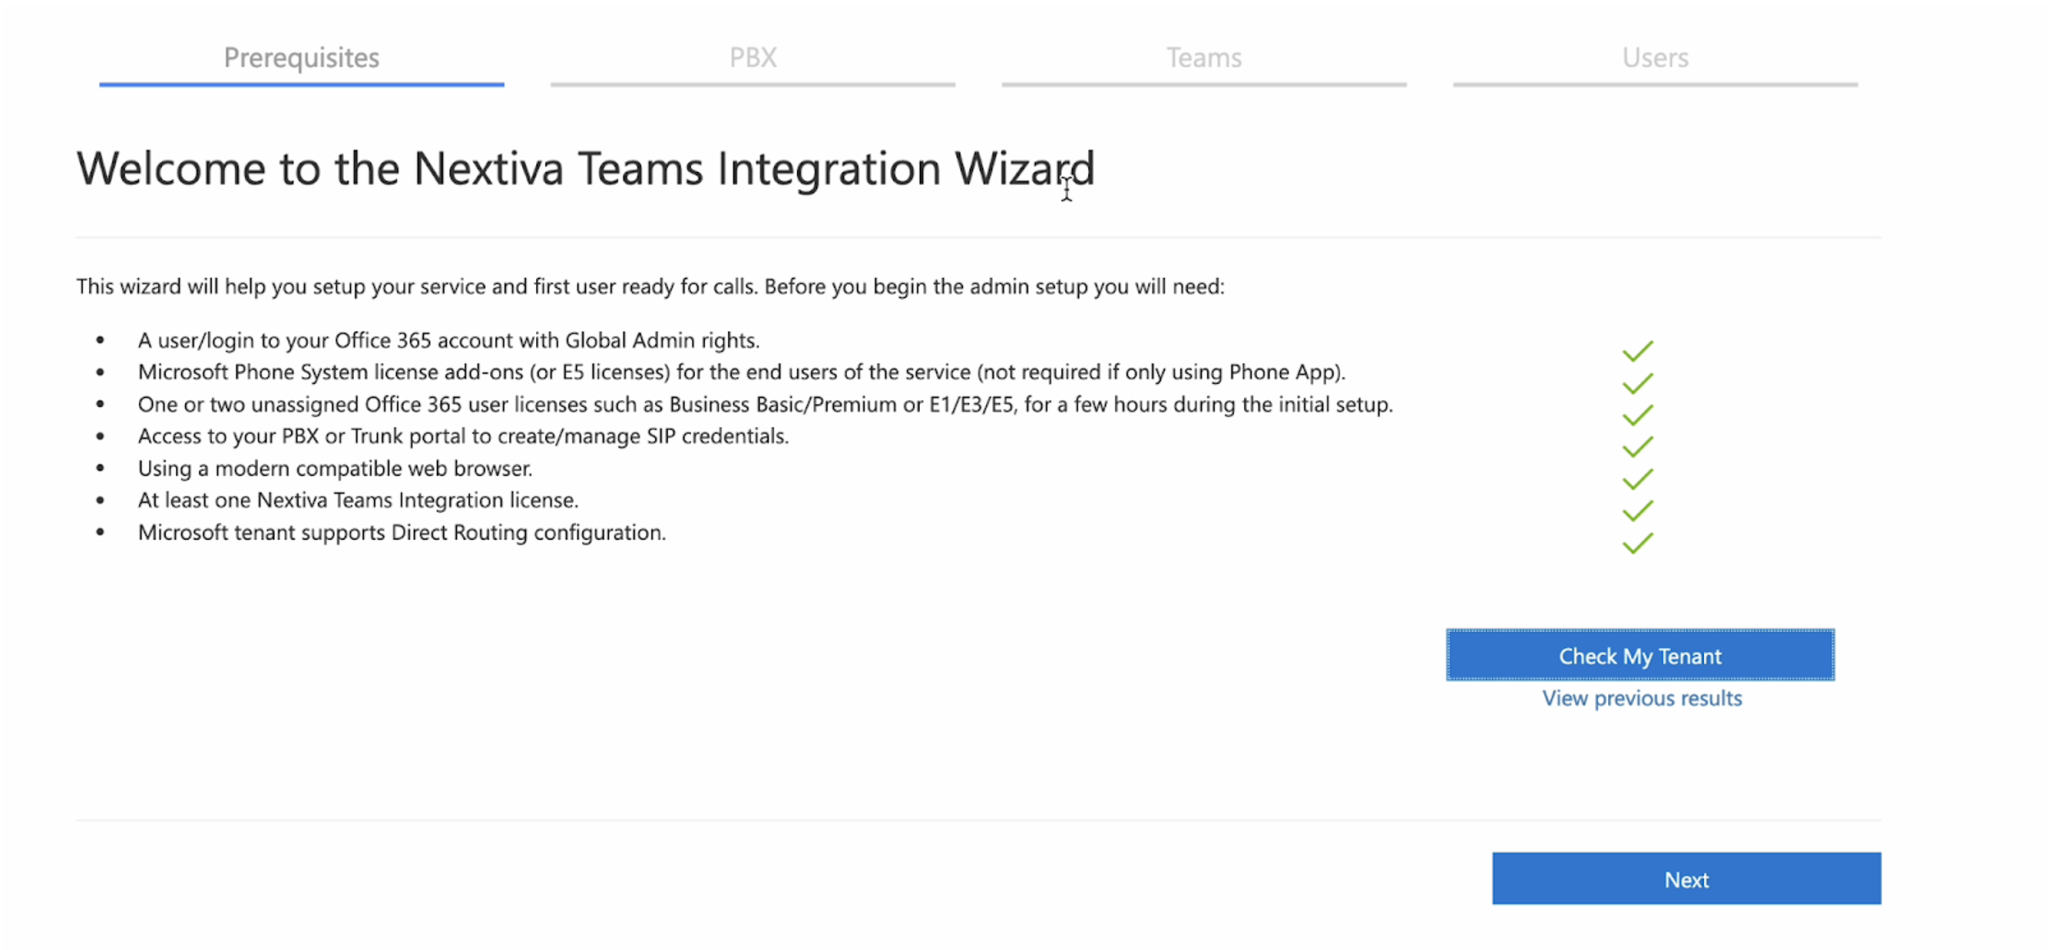2048x950 pixels.
Task: Open View previous results
Action: point(1641,698)
